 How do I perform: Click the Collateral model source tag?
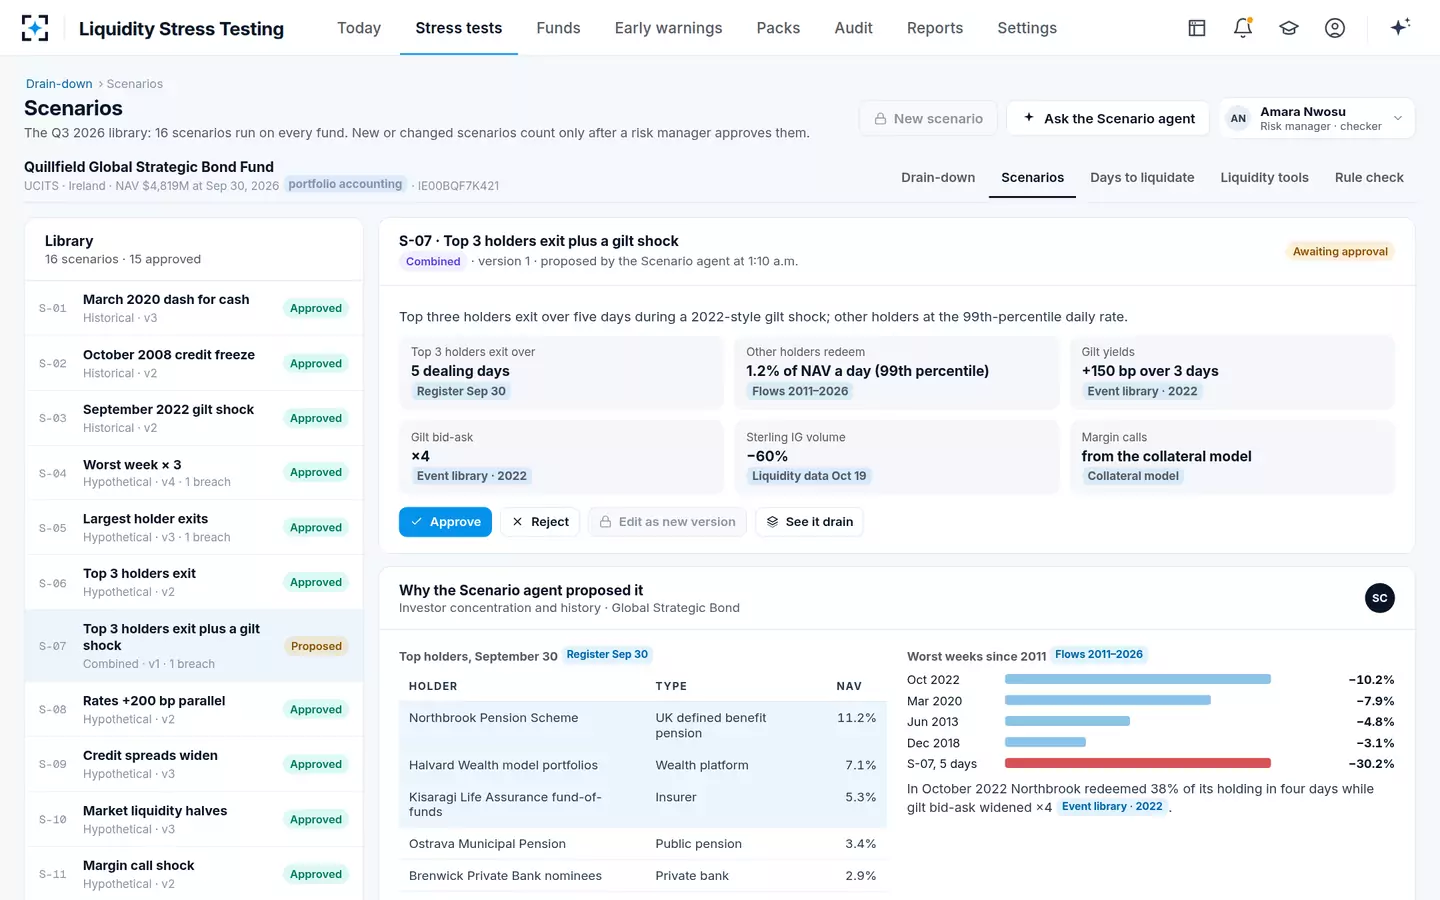(x=1133, y=476)
